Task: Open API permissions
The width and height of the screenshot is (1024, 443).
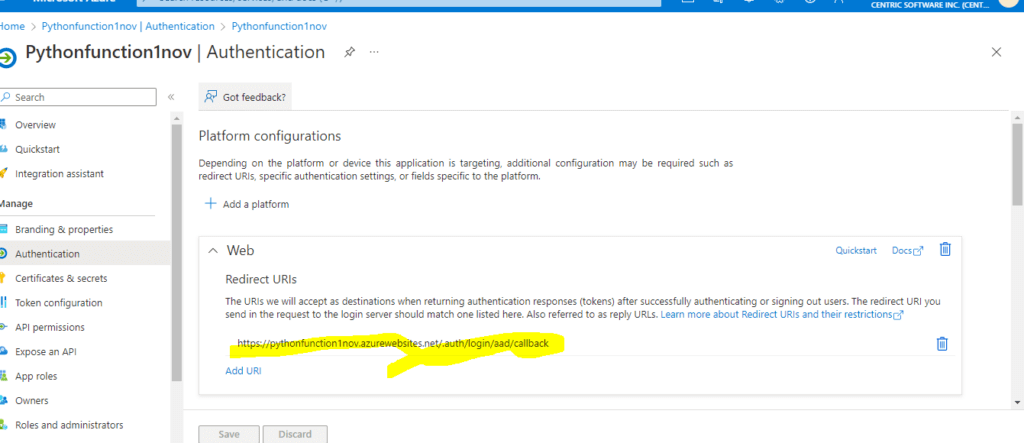Action: [x=50, y=327]
